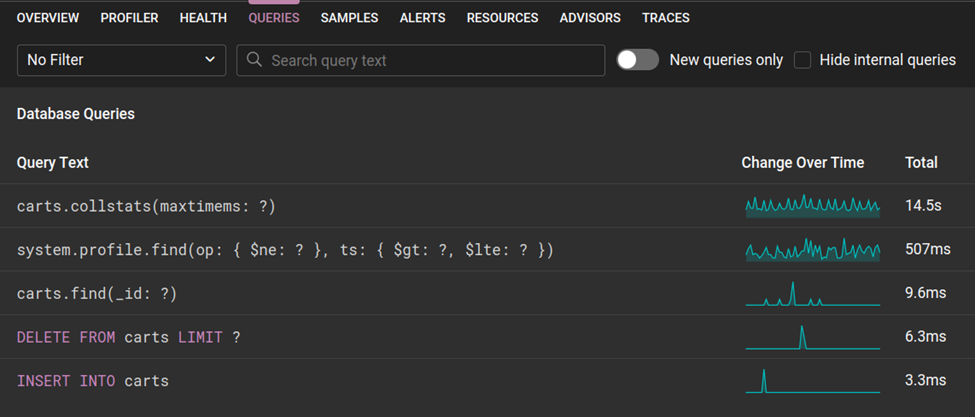Image resolution: width=975 pixels, height=417 pixels.
Task: Click the search magnifier icon
Action: [255, 60]
